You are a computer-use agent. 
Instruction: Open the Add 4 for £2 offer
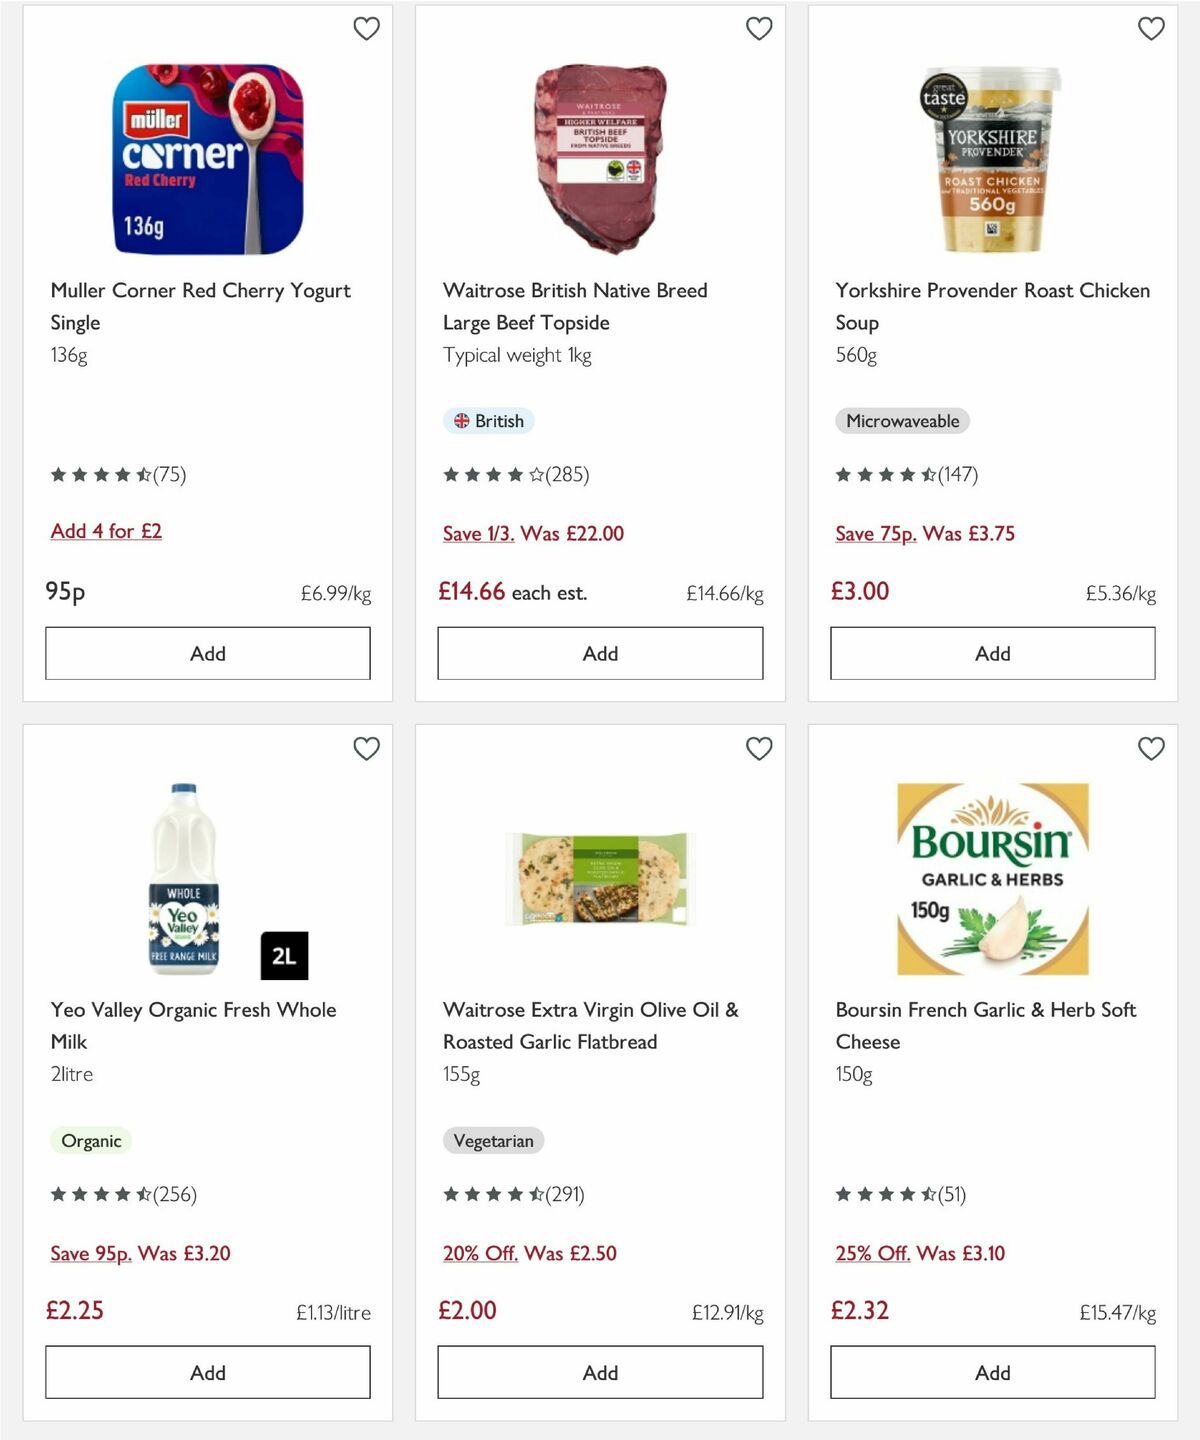click(x=106, y=531)
